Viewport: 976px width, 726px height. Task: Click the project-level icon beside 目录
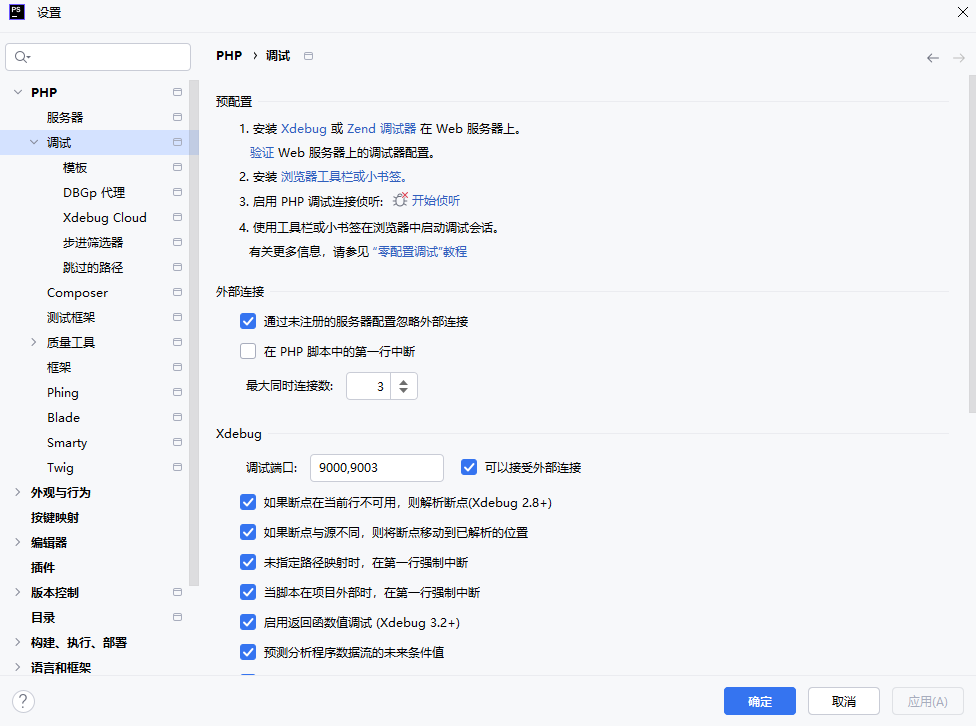[x=177, y=617]
